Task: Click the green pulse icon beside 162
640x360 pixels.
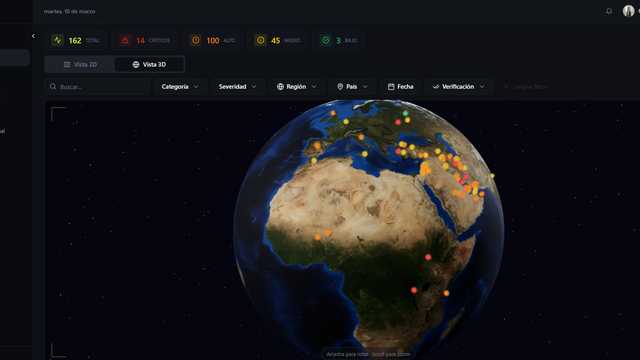Action: (x=58, y=40)
